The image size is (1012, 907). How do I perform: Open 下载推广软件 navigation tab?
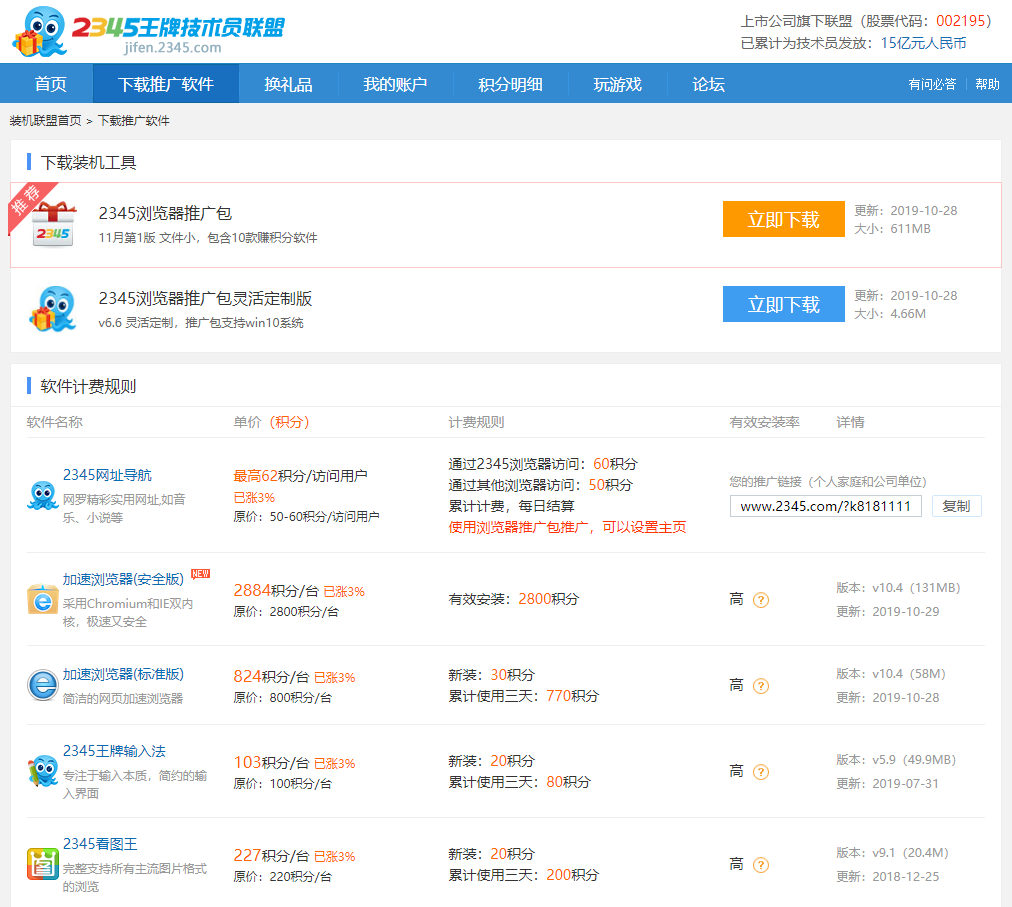(166, 84)
